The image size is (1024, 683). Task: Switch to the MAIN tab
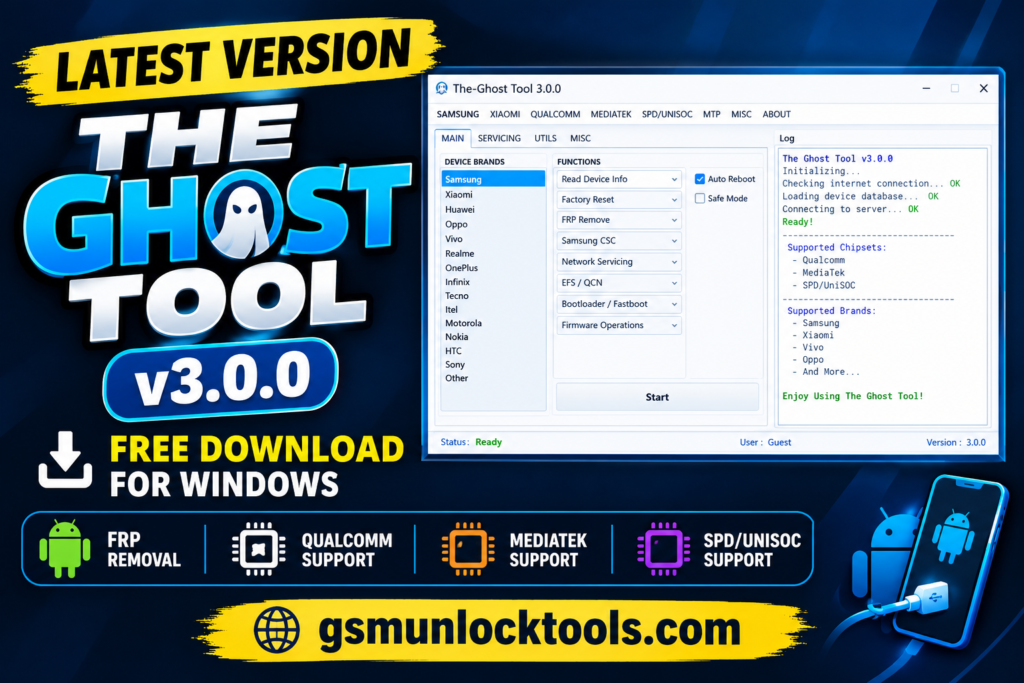pyautogui.click(x=453, y=138)
